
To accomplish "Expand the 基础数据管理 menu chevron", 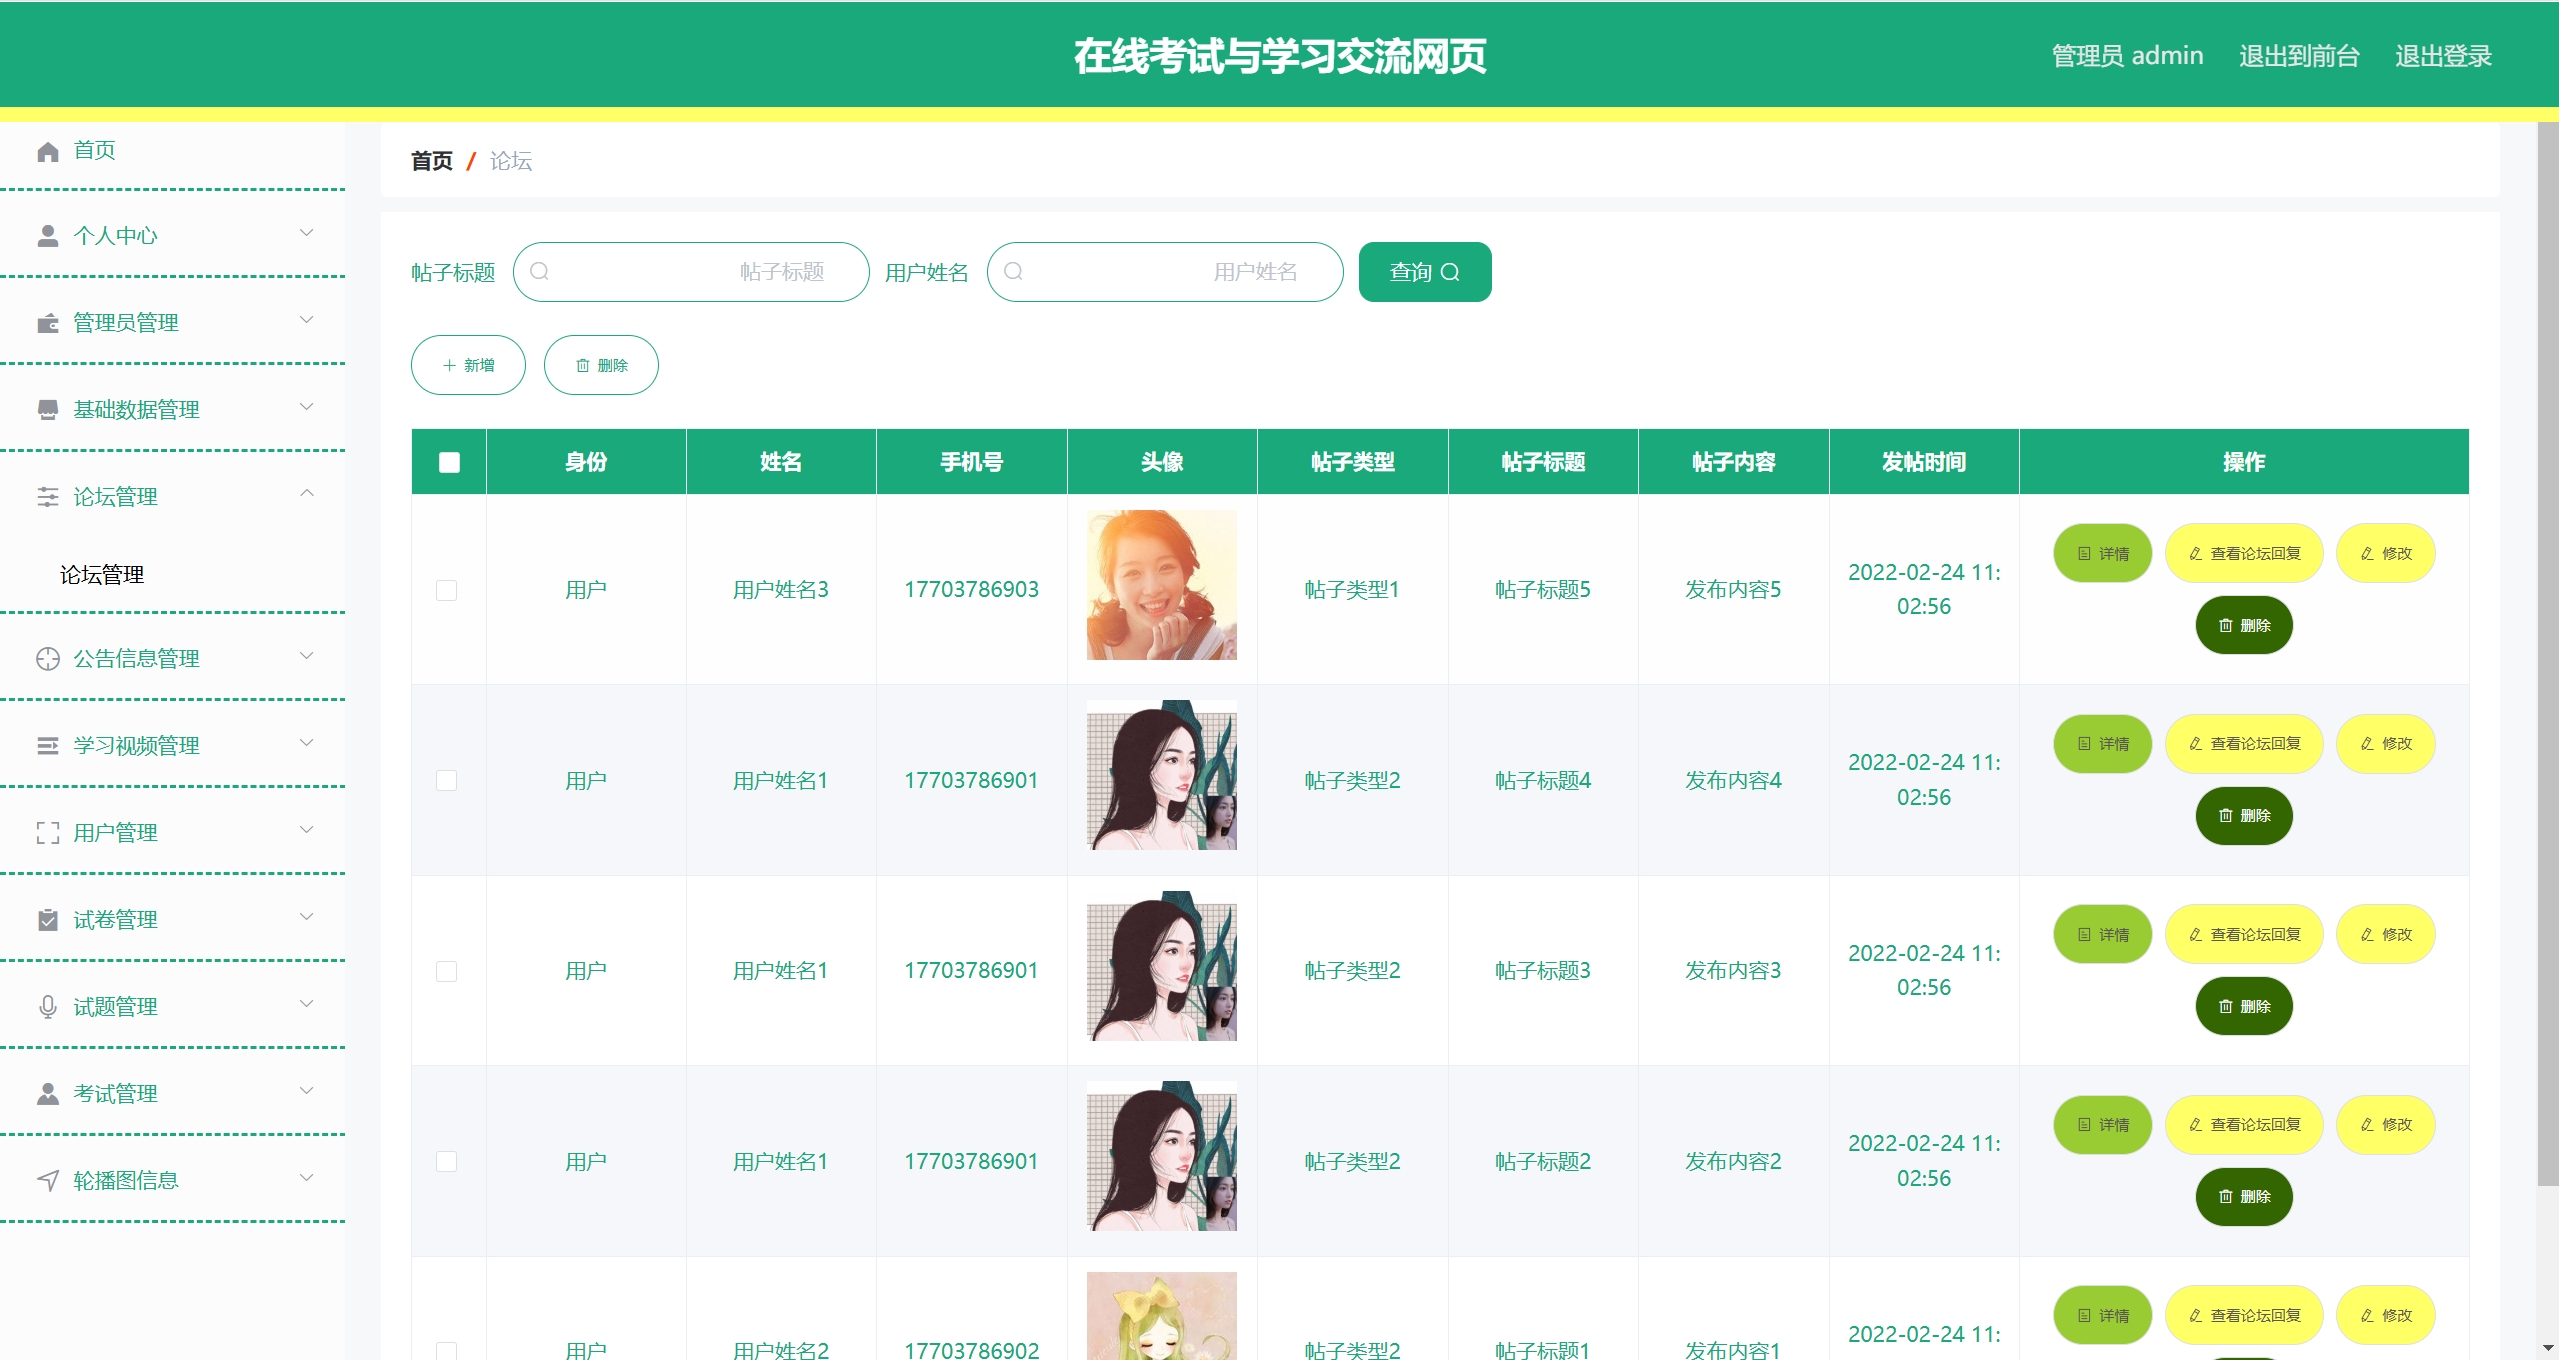I will click(x=307, y=407).
